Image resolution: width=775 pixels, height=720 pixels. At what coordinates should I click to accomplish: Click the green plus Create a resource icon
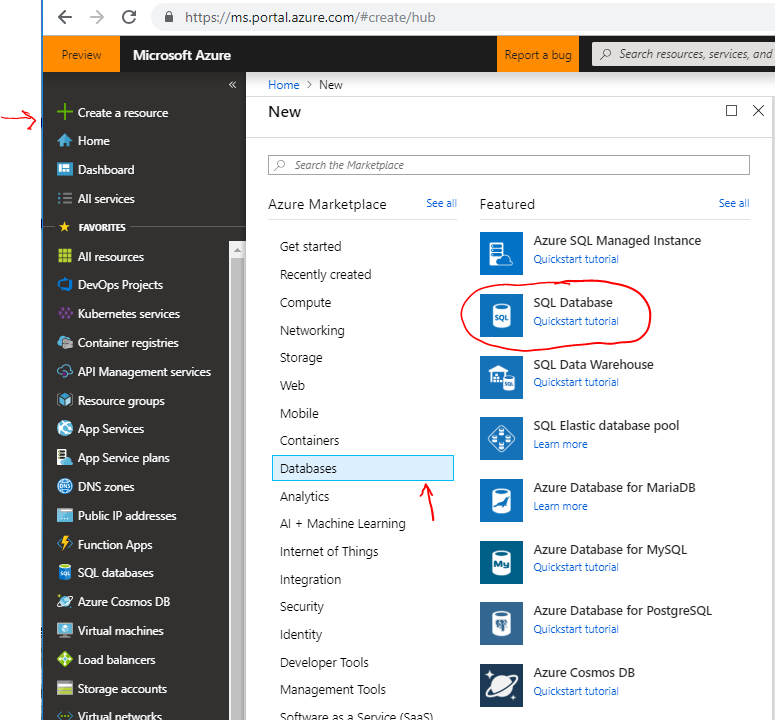pos(65,112)
